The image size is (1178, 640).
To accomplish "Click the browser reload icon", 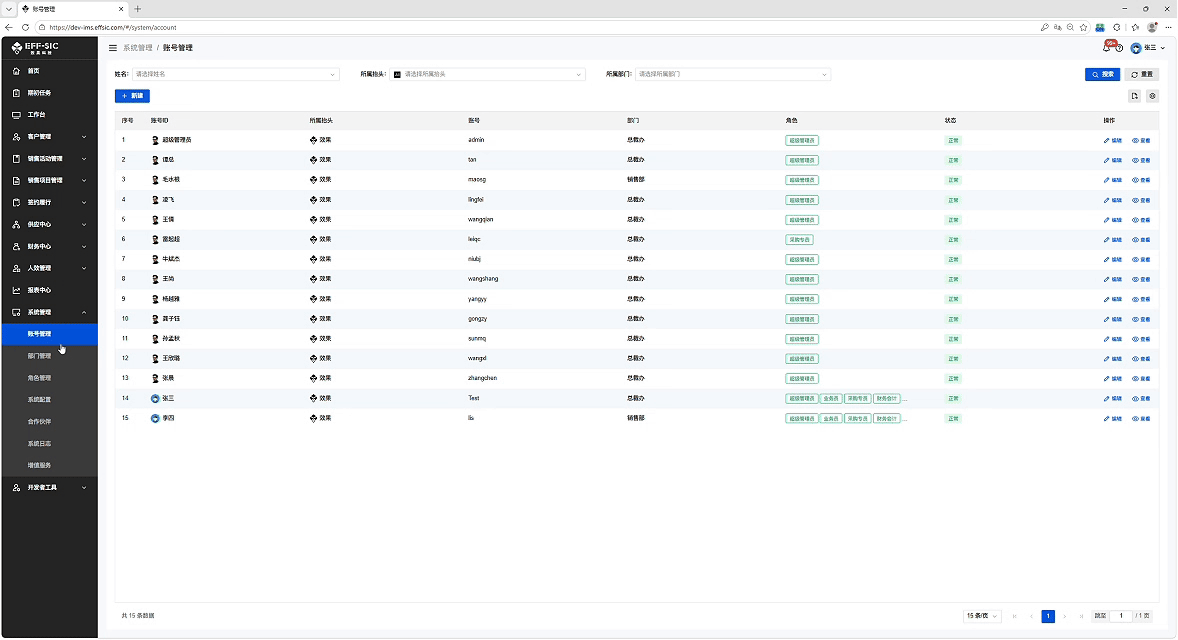I will point(26,28).
